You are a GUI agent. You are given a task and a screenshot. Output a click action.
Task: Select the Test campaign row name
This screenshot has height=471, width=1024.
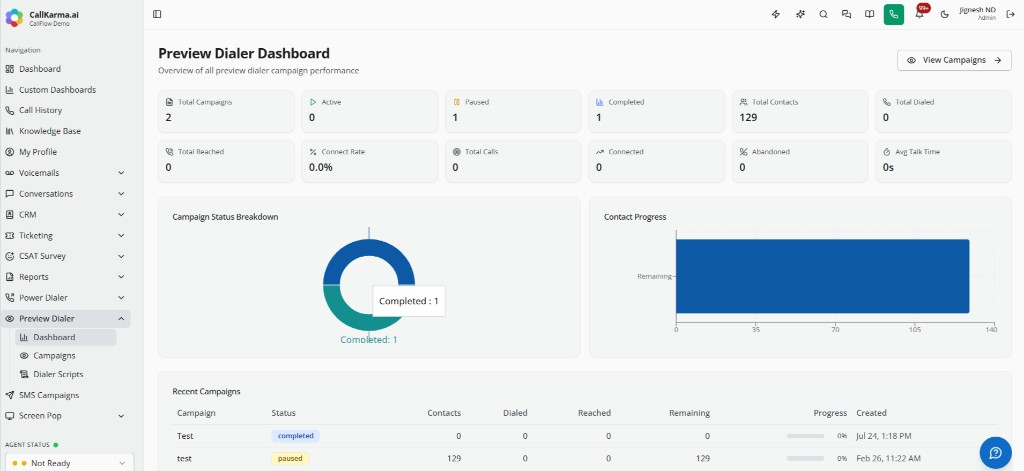(185, 436)
